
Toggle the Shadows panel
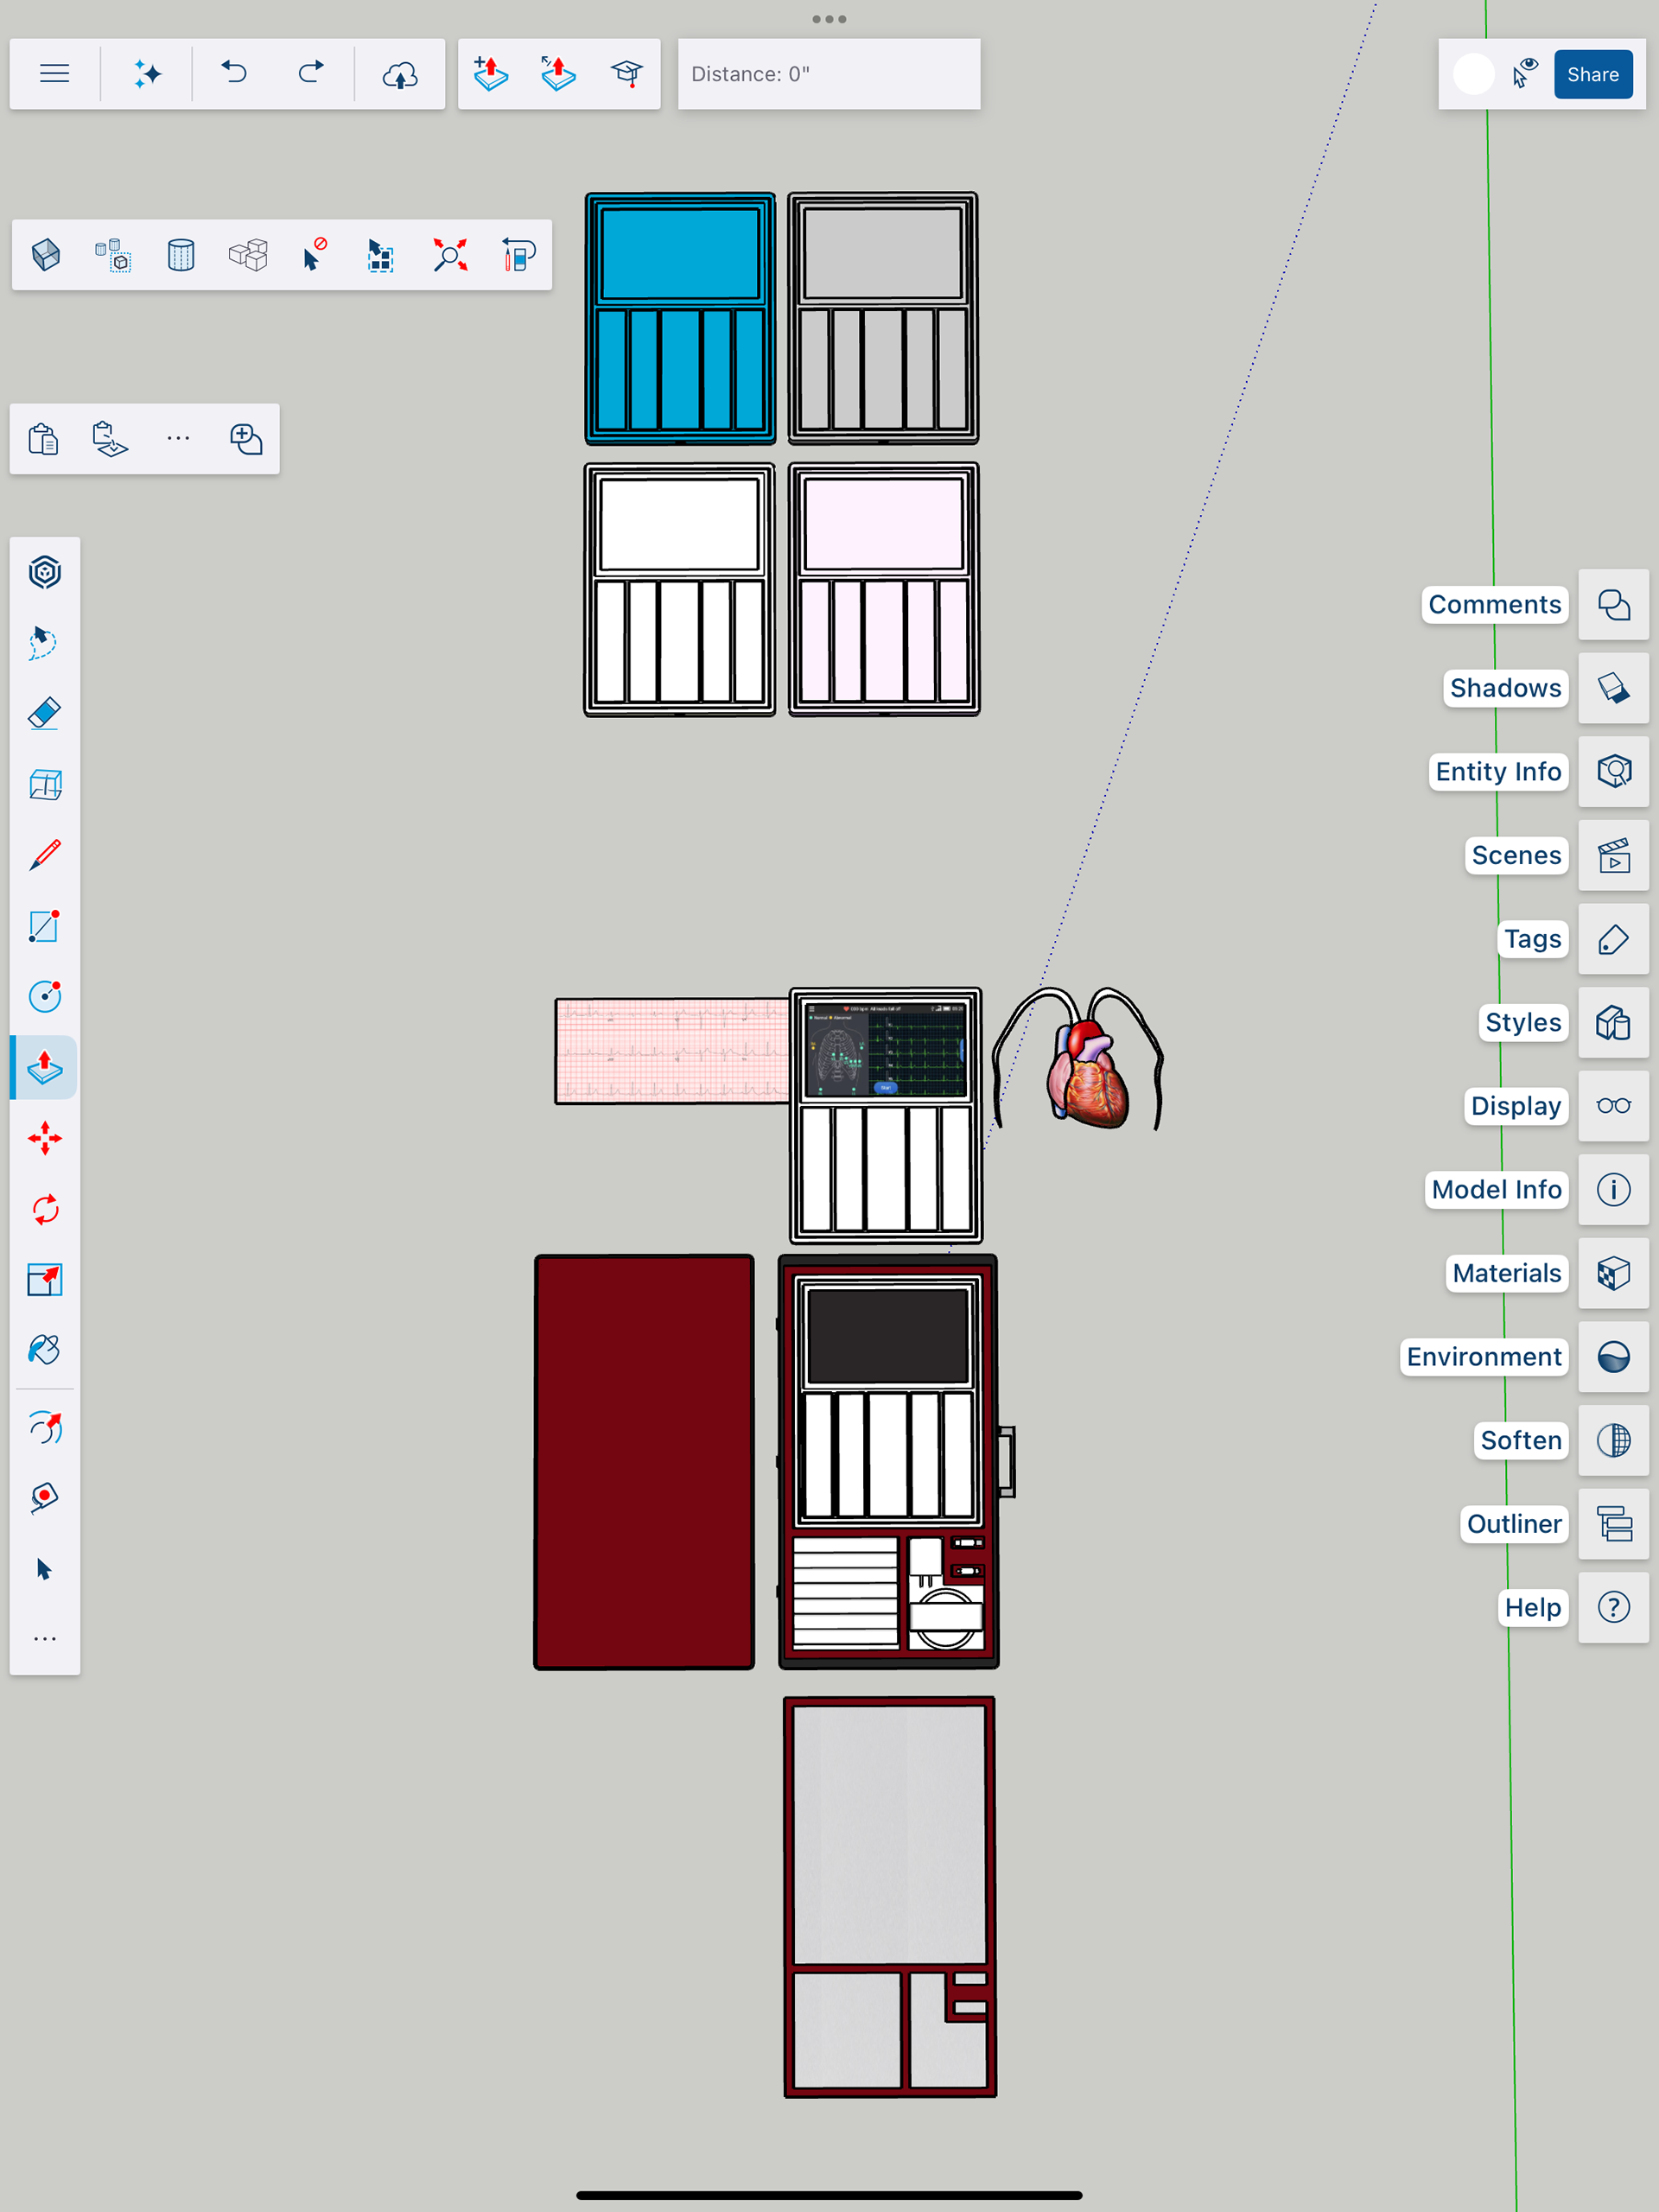(1613, 688)
